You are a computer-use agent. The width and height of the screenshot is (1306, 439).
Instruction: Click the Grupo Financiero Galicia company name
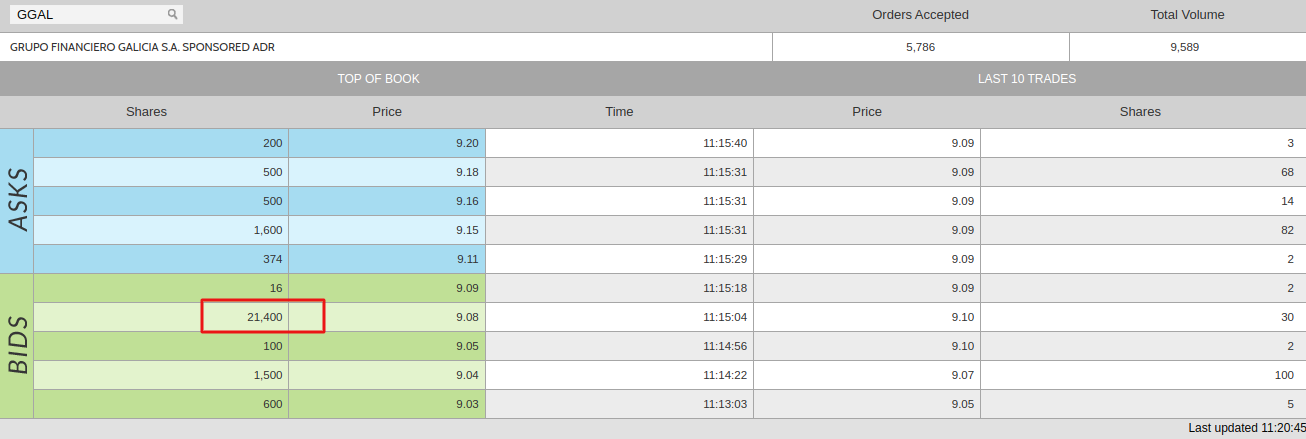pos(142,47)
